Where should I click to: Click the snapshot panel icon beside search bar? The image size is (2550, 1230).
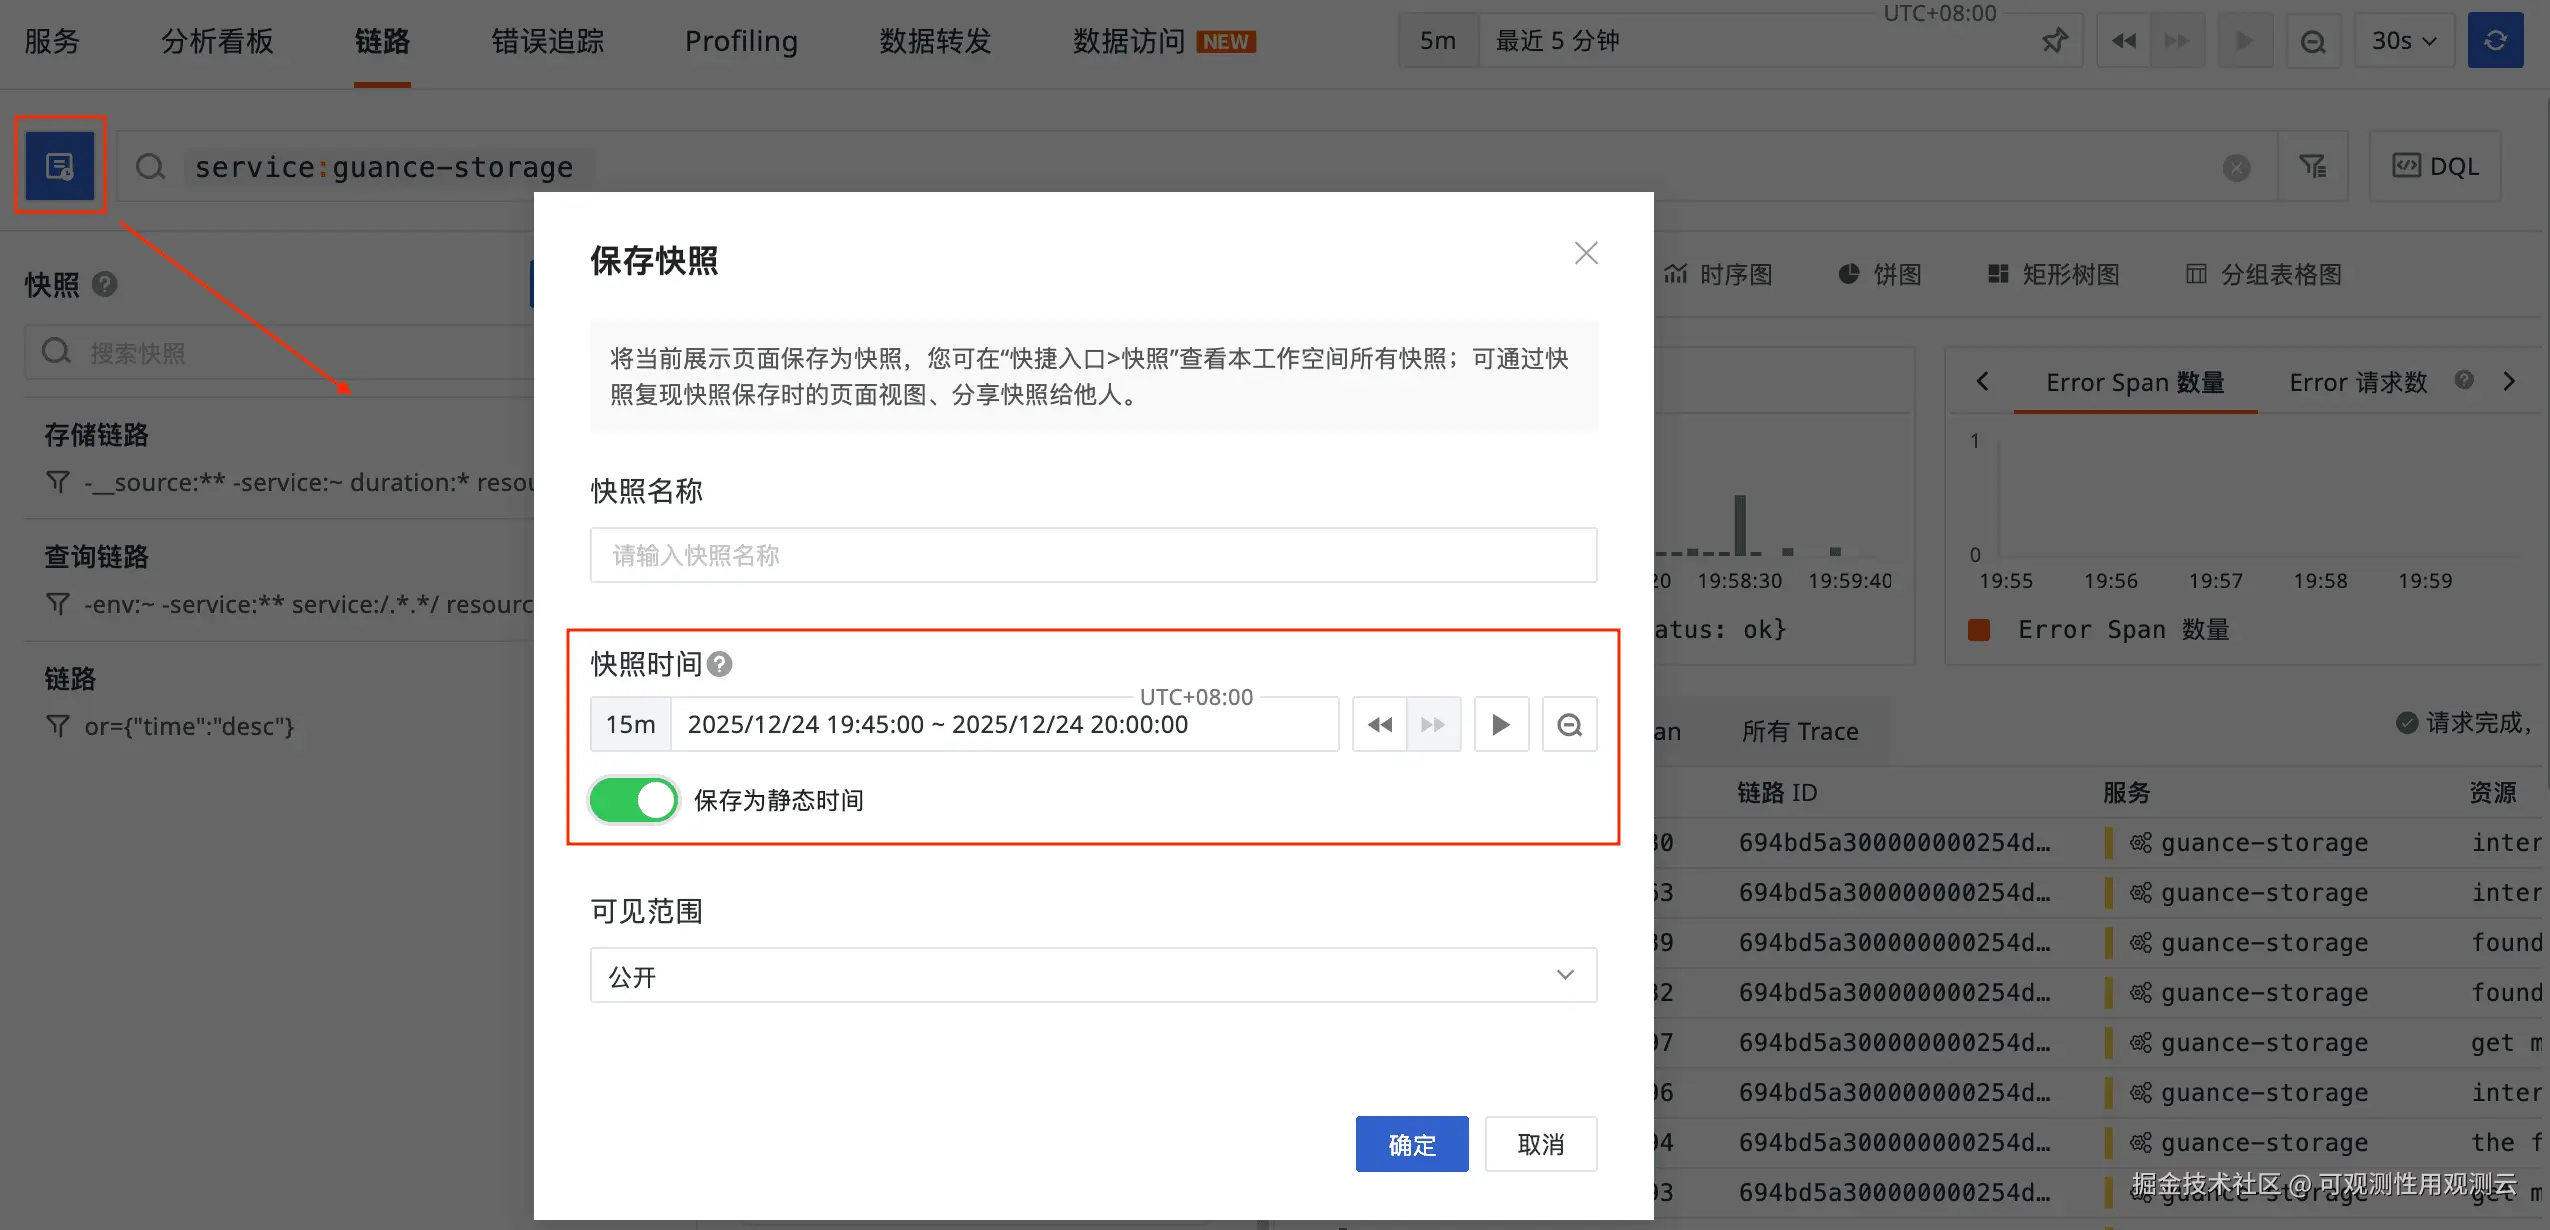tap(60, 166)
